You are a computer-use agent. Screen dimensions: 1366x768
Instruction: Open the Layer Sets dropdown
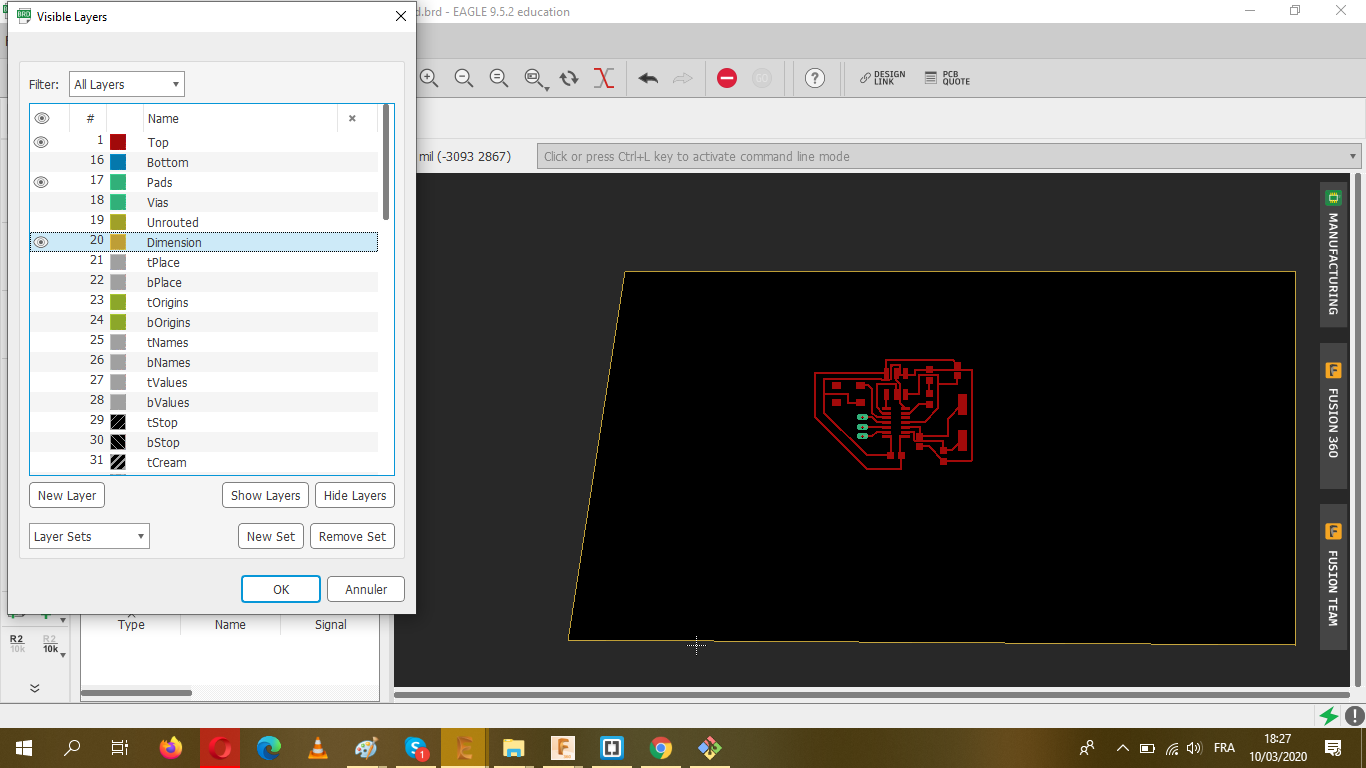(89, 536)
